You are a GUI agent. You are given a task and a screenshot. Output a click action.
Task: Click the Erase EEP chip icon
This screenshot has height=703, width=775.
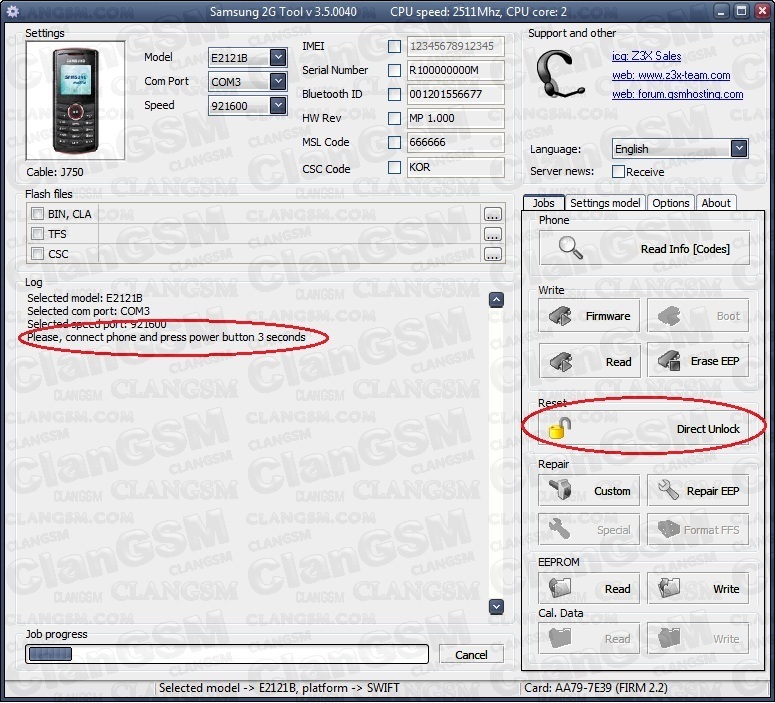(670, 361)
